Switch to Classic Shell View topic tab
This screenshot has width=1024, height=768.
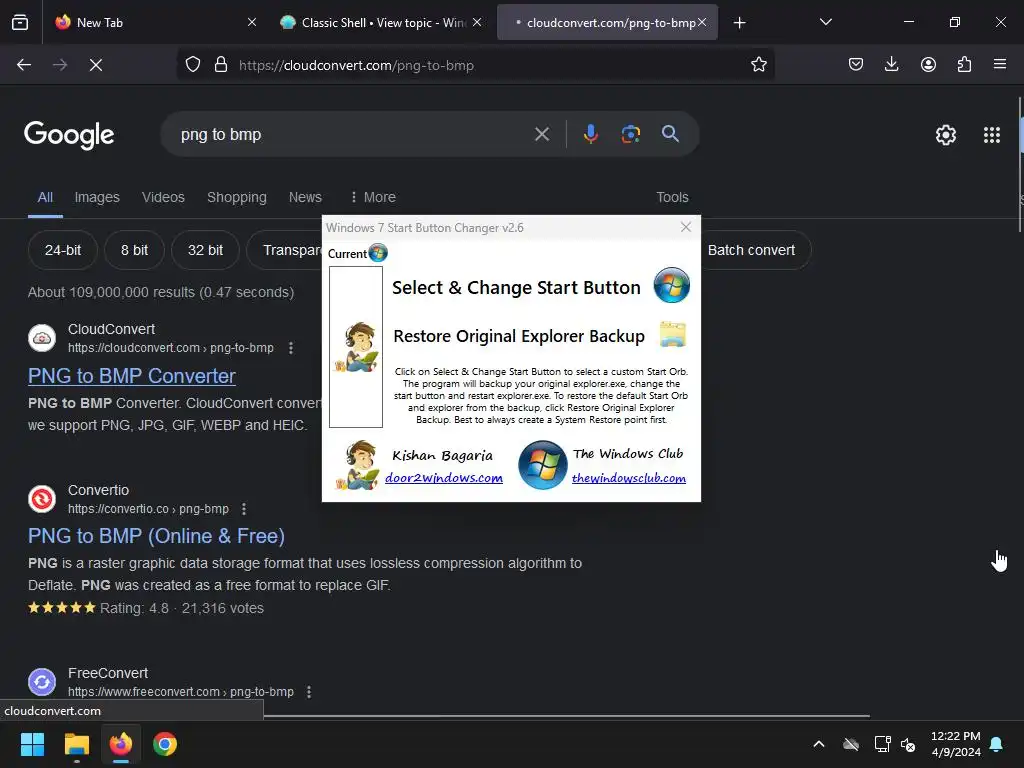(381, 22)
